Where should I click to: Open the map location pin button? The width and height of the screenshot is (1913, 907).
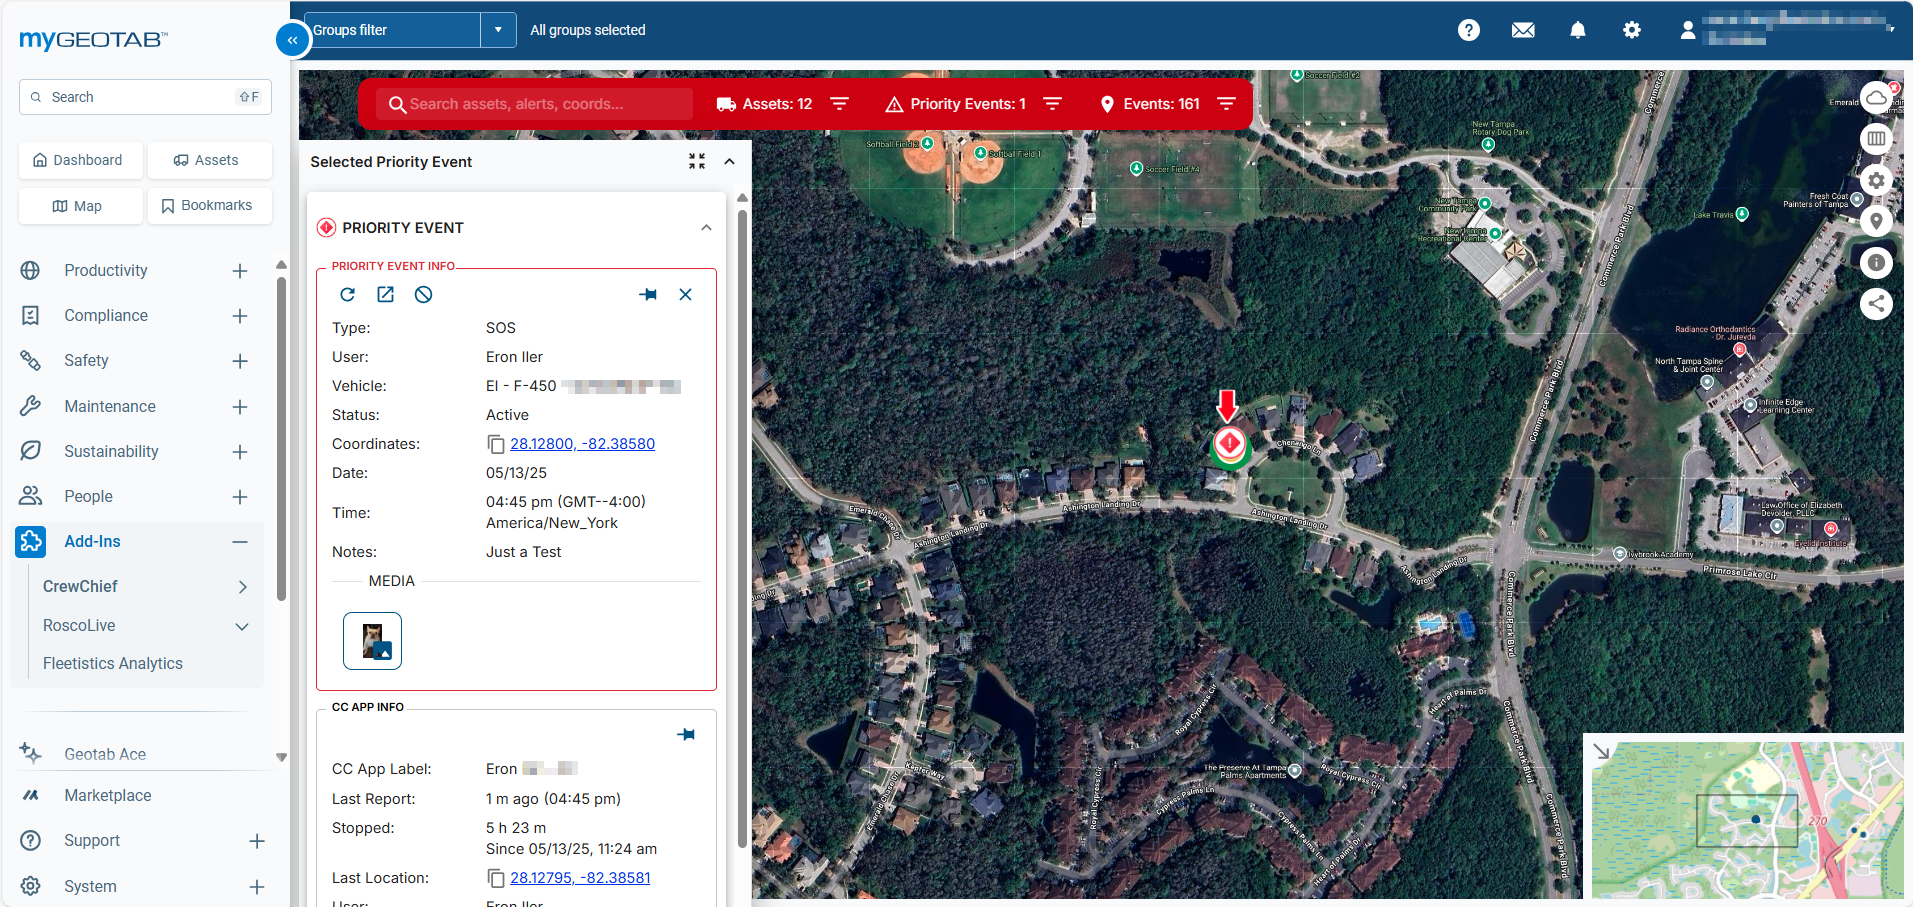1876,221
